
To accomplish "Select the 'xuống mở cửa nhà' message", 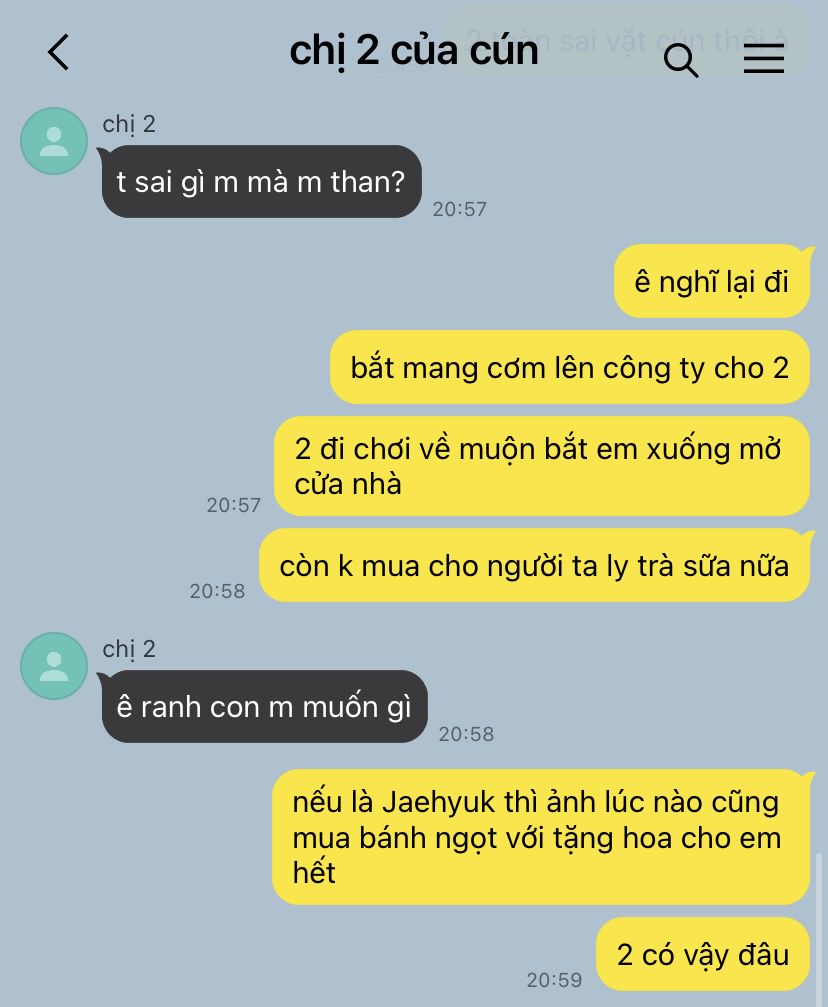I will (x=542, y=466).
